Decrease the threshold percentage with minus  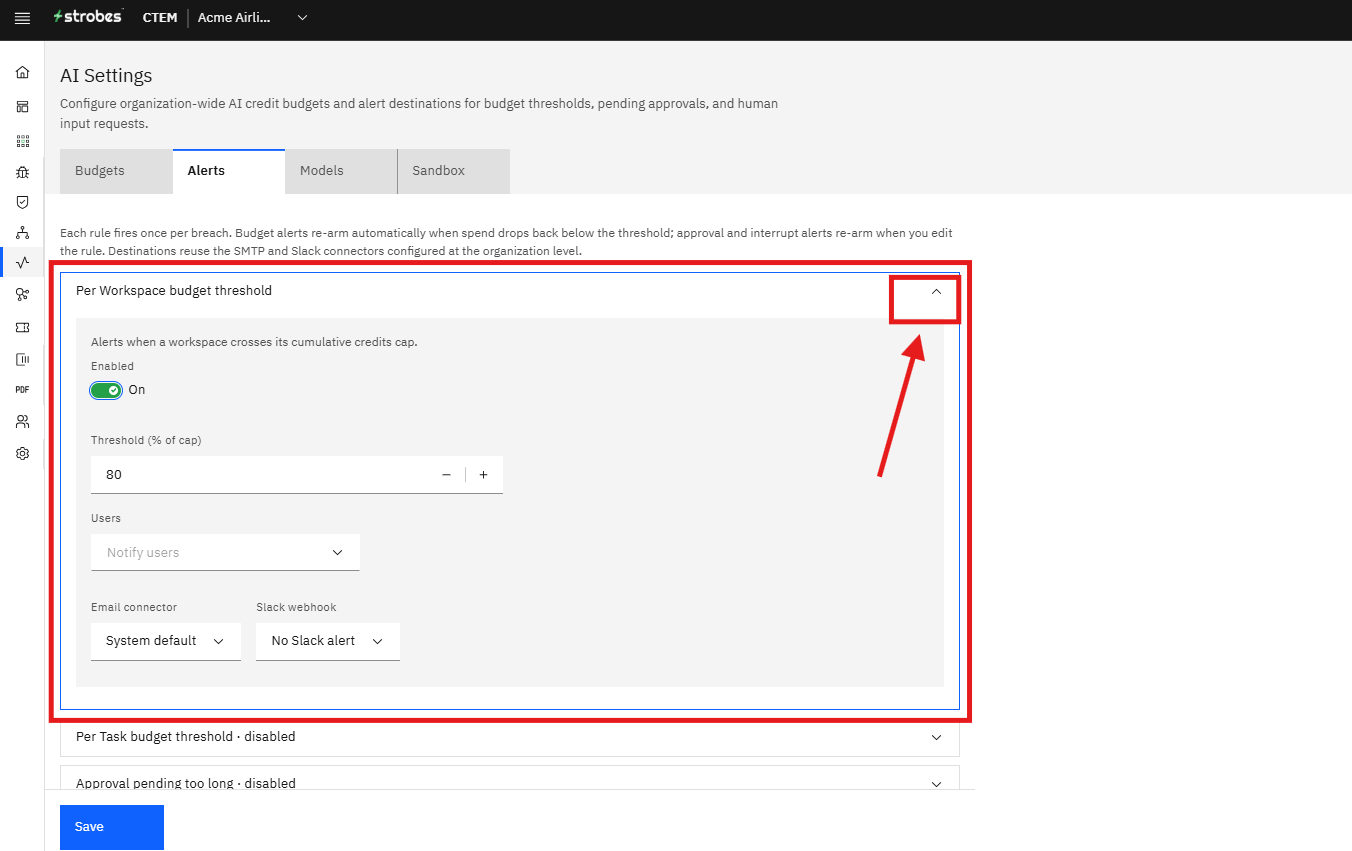[447, 475]
